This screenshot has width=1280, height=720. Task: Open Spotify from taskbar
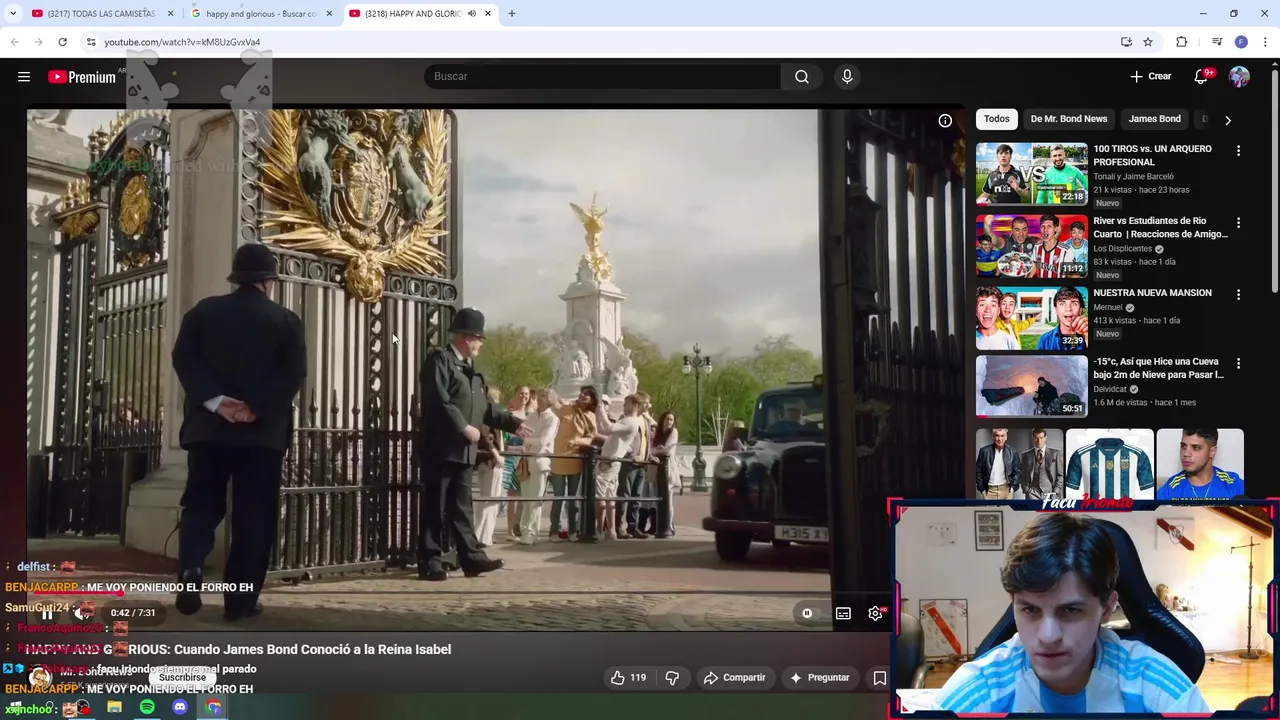tap(147, 707)
